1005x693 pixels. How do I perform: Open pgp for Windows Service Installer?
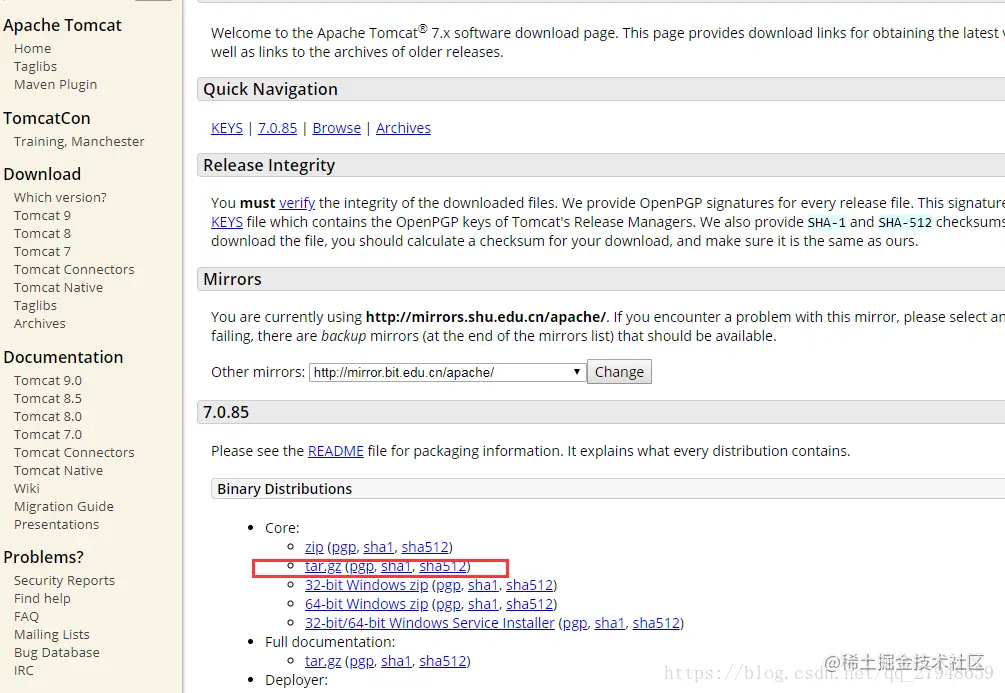tap(575, 624)
